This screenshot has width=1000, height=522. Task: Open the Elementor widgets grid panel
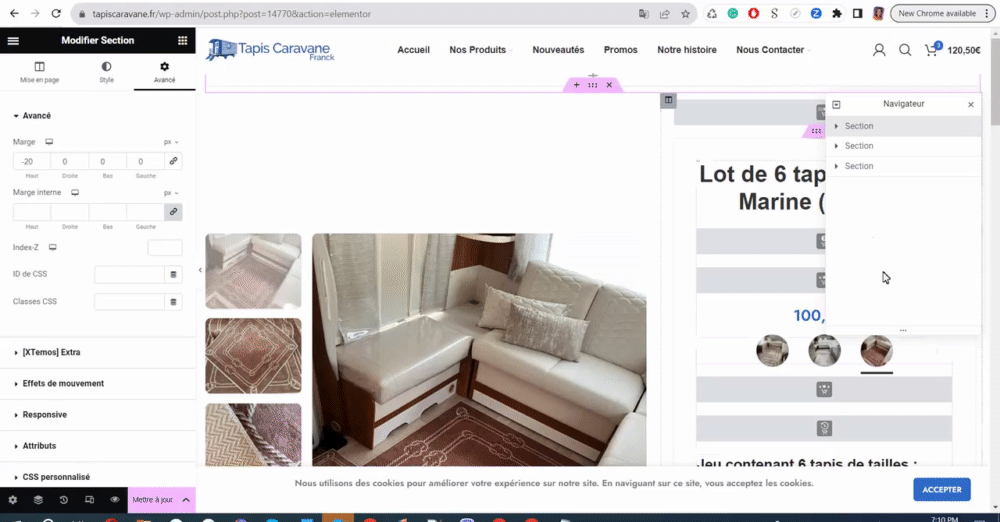(x=182, y=40)
